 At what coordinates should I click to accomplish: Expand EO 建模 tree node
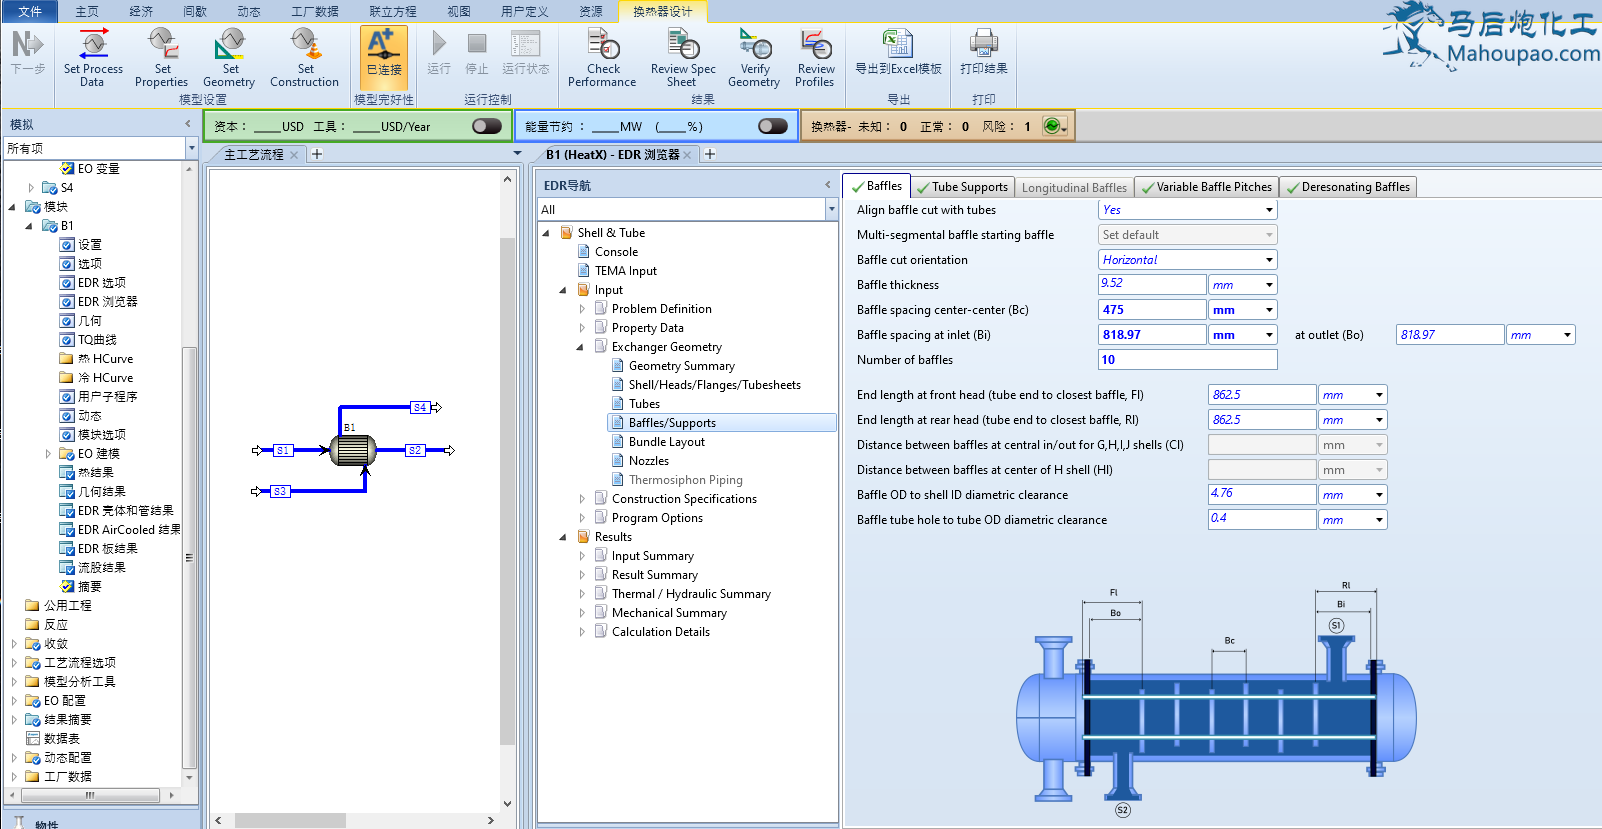[48, 454]
